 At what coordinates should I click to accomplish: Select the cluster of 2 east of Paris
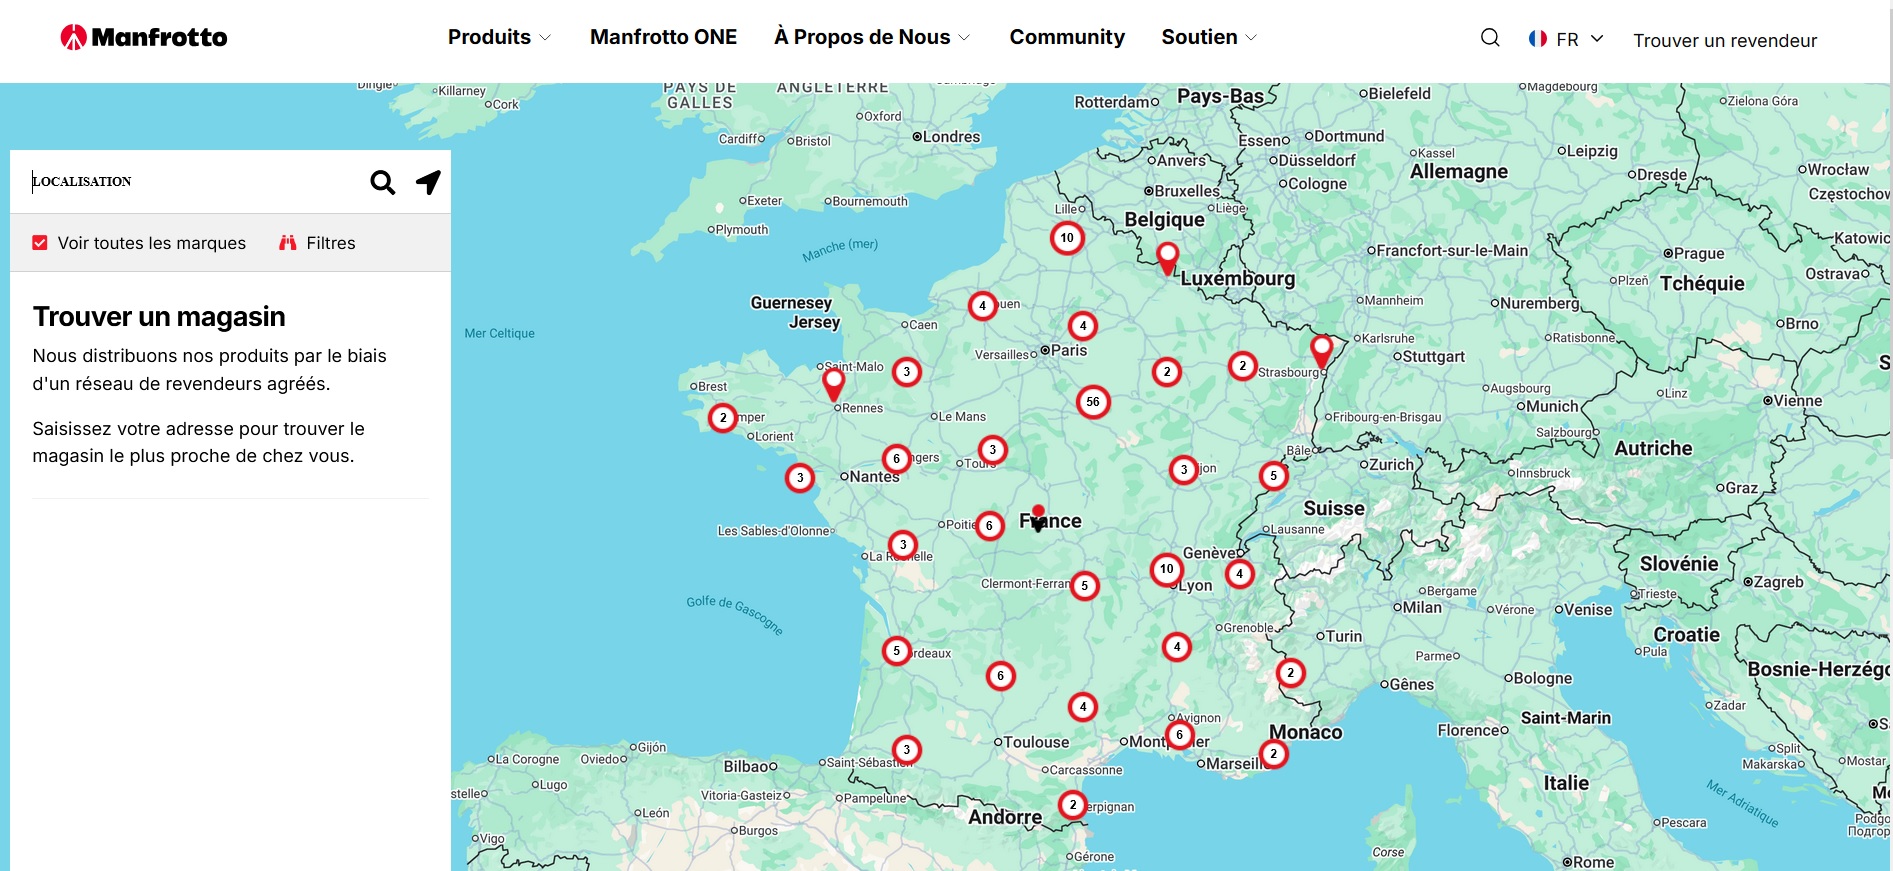[x=1167, y=372]
